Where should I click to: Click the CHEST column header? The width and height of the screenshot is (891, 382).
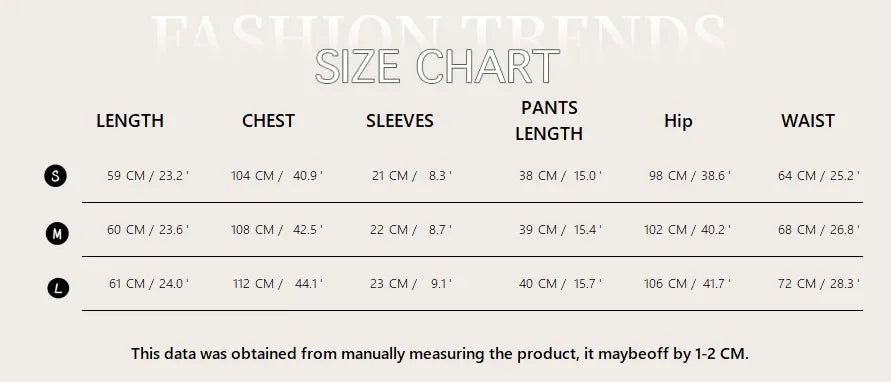click(268, 121)
